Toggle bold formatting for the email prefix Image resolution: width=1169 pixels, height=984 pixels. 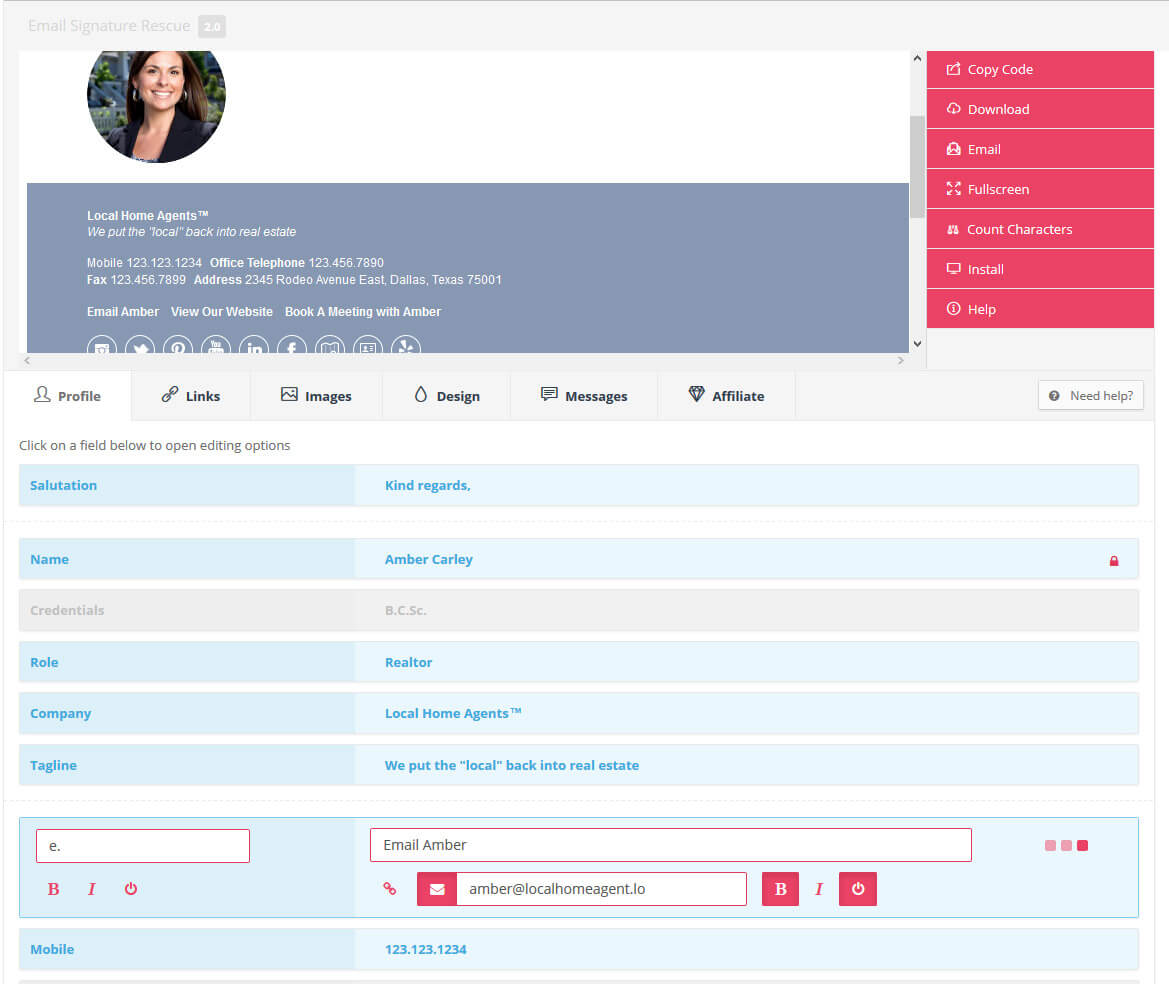53,888
